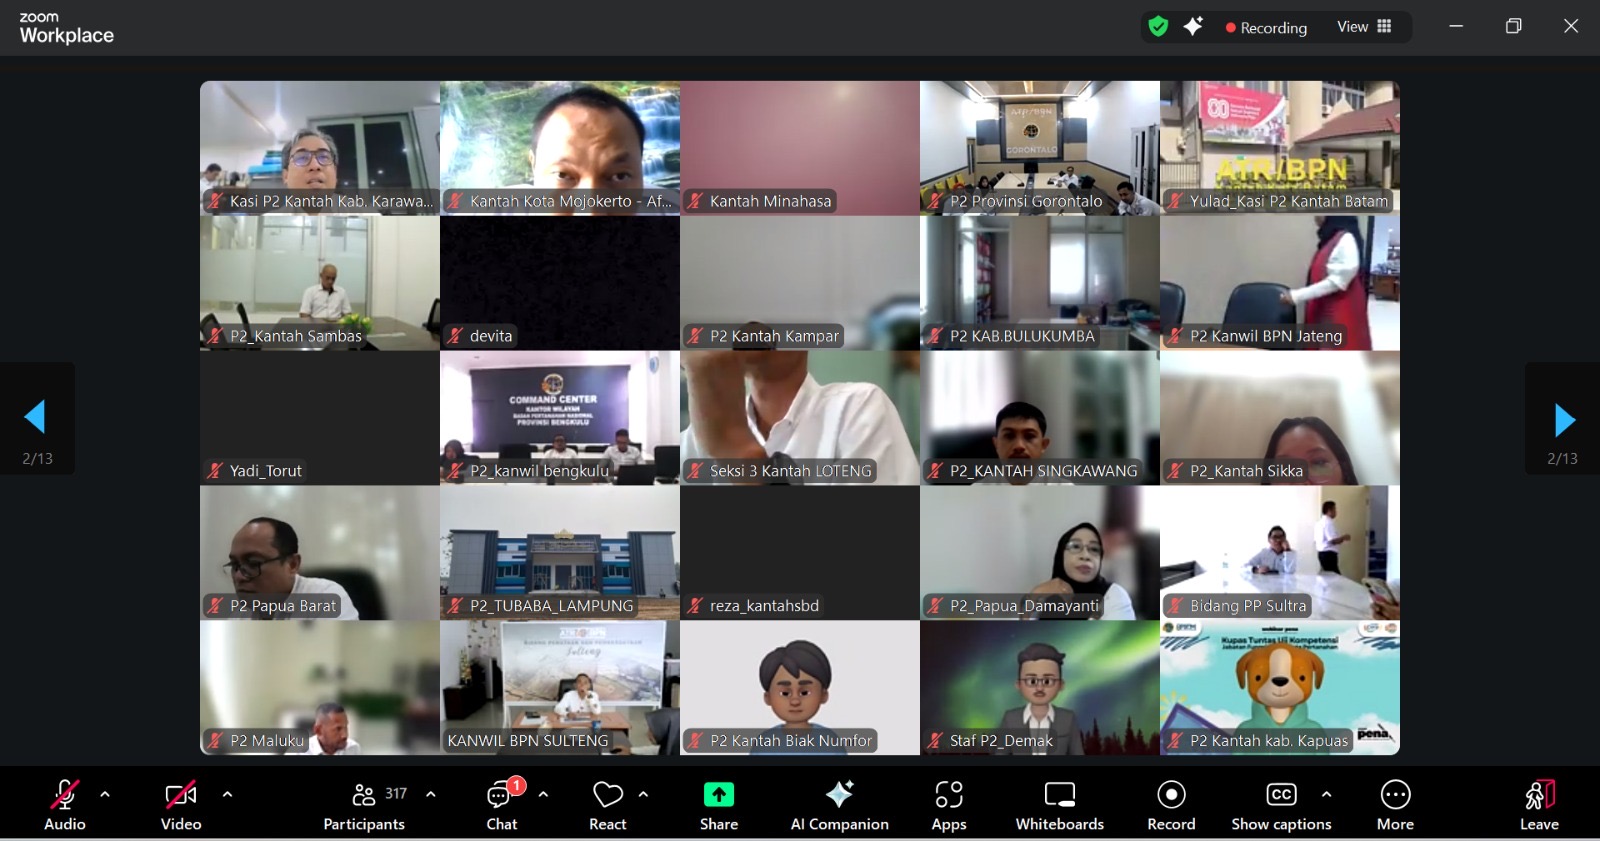This screenshot has width=1600, height=841.
Task: Leave the meeting
Action: tap(1539, 804)
